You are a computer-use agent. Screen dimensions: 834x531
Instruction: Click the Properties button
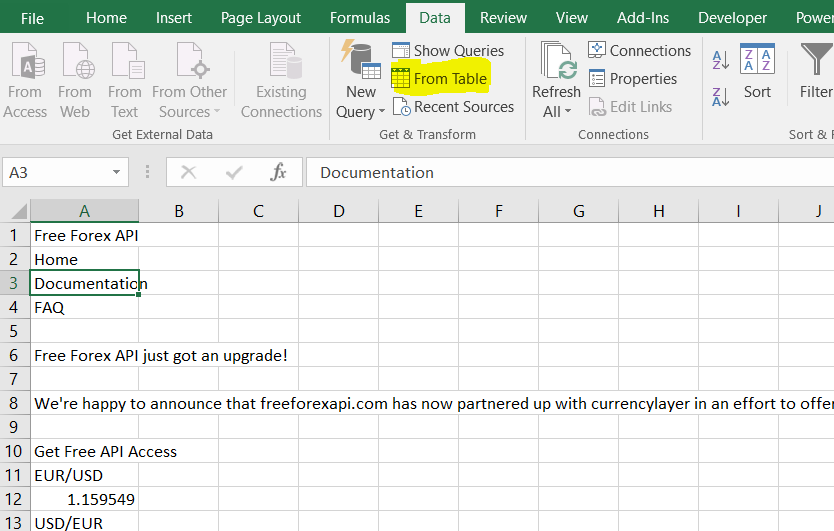click(633, 79)
